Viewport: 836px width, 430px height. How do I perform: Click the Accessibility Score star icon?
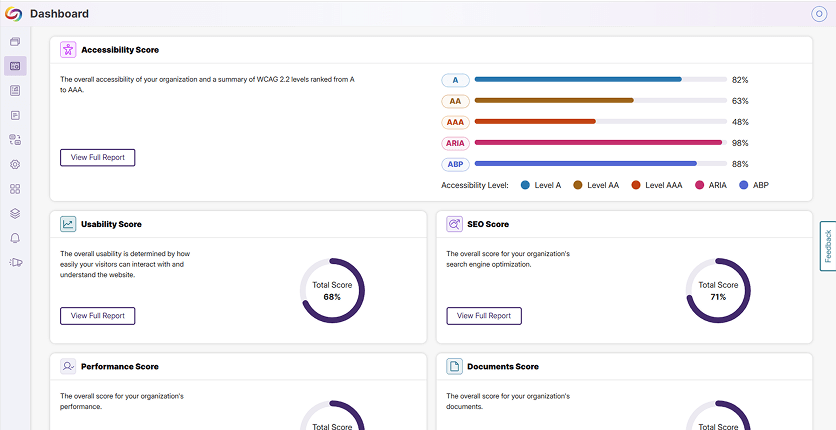tap(68, 49)
